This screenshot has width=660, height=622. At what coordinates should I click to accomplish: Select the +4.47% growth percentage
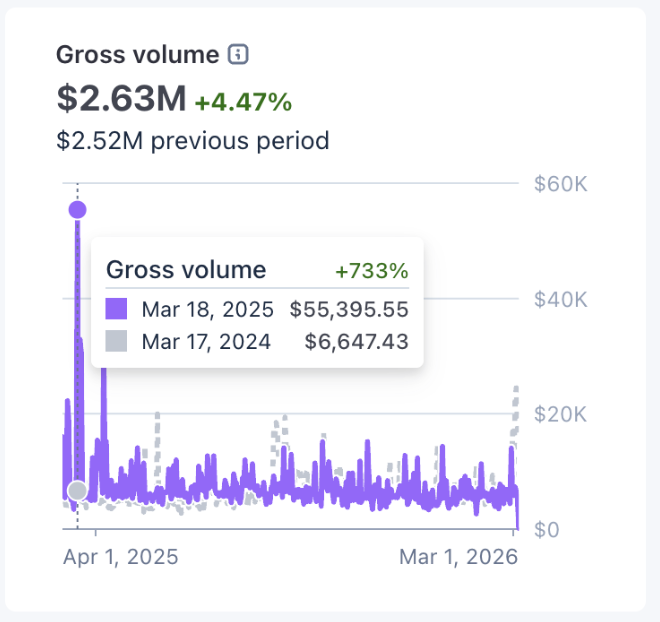click(243, 101)
